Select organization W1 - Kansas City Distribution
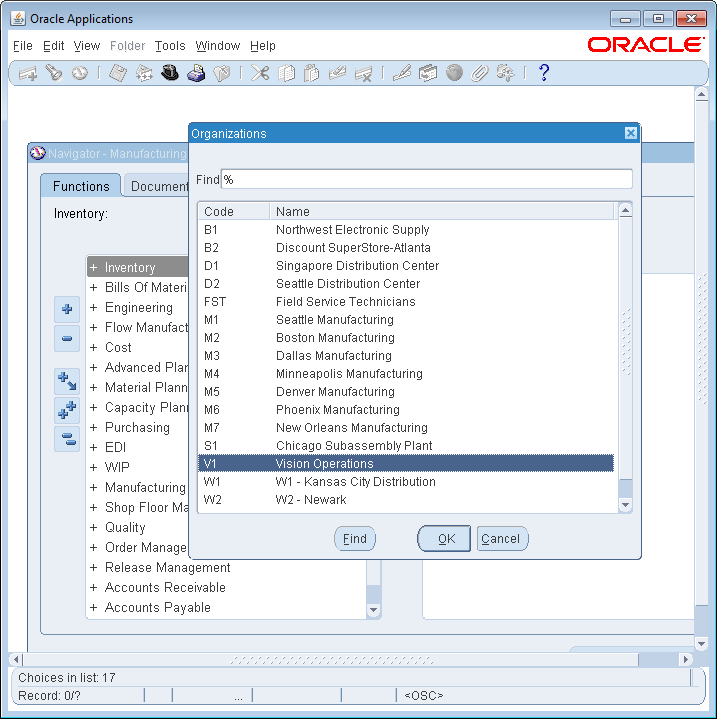This screenshot has height=719, width=717. click(x=406, y=482)
